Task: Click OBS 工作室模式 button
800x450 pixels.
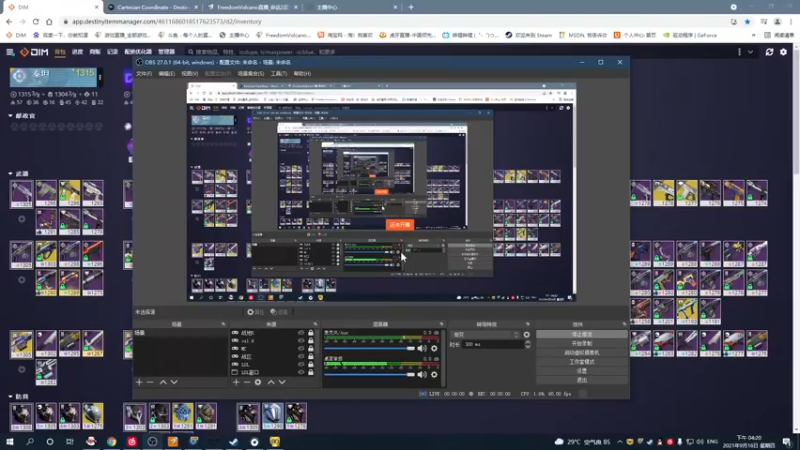Action: point(582,362)
